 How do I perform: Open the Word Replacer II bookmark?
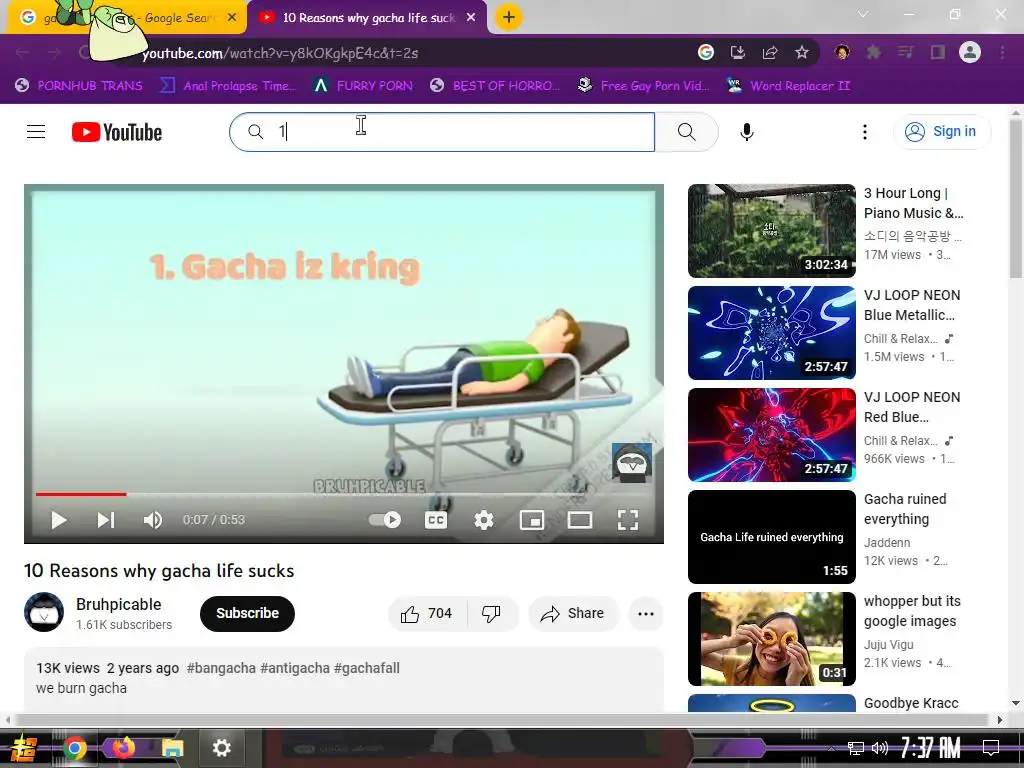(788, 86)
